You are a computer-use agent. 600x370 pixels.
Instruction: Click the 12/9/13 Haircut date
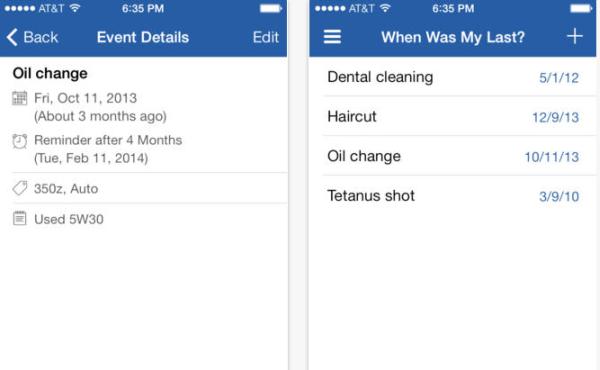tap(555, 117)
